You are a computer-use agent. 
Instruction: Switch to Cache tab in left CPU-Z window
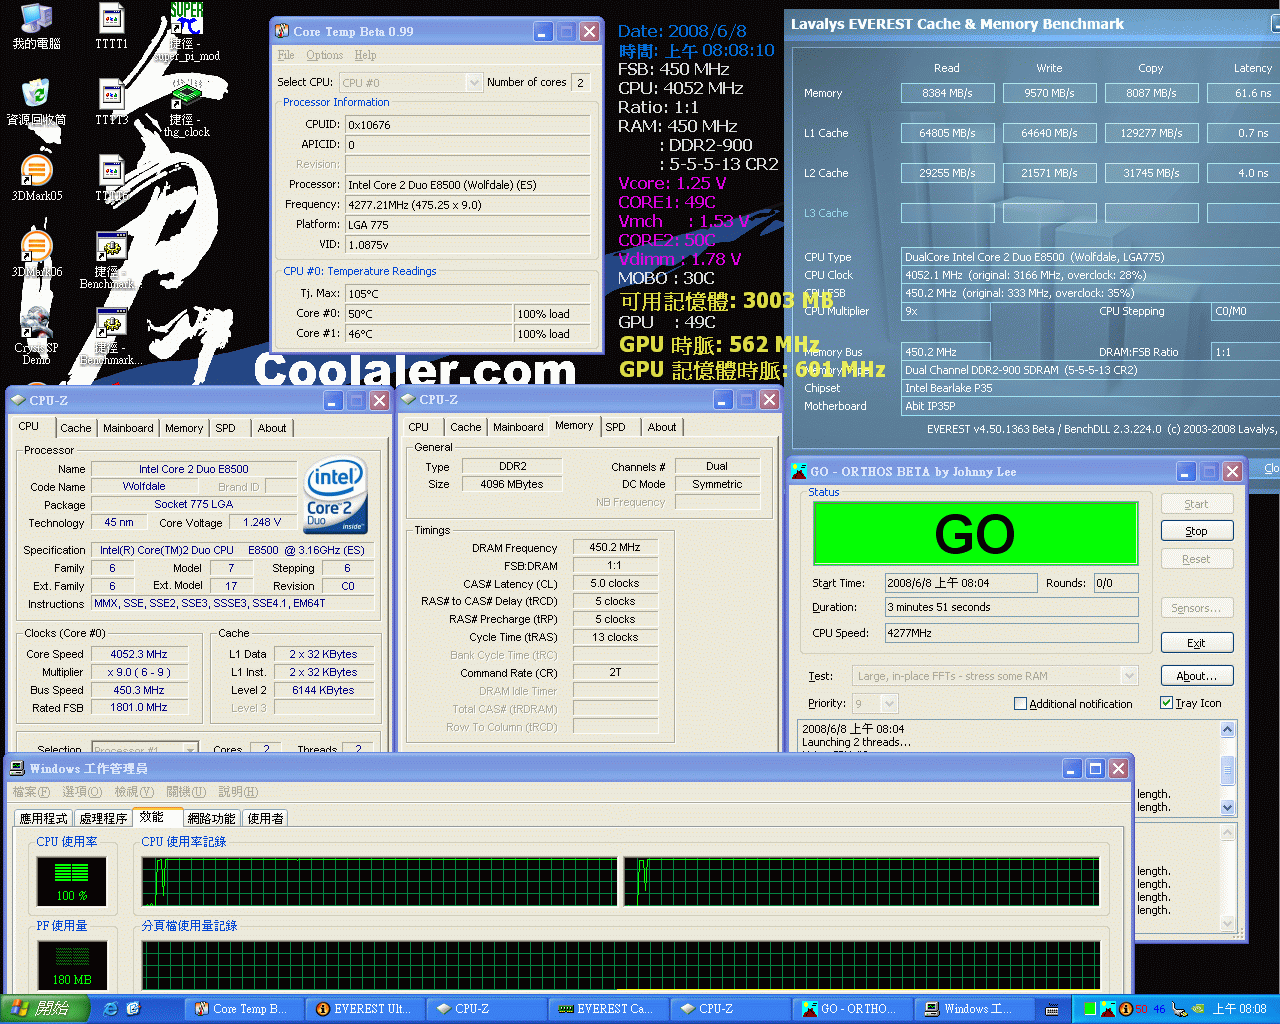(x=75, y=428)
